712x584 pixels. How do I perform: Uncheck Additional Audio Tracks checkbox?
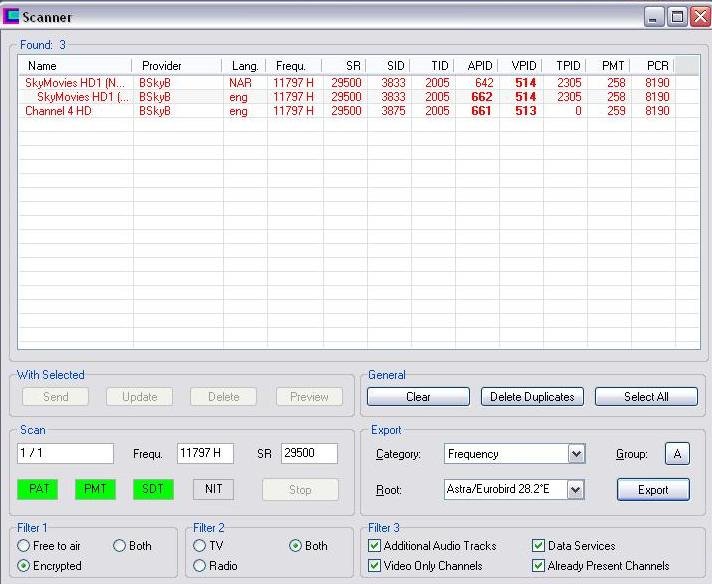tap(375, 546)
